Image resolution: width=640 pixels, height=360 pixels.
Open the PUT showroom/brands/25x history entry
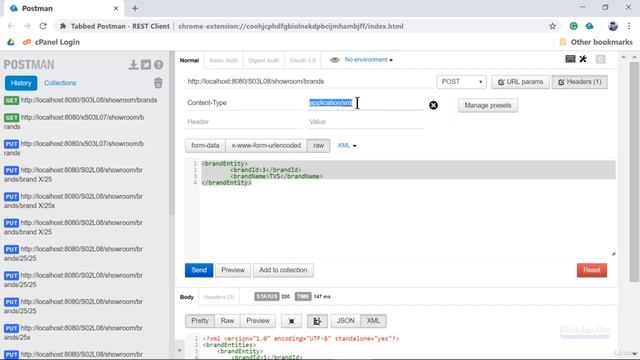pyautogui.click(x=73, y=333)
